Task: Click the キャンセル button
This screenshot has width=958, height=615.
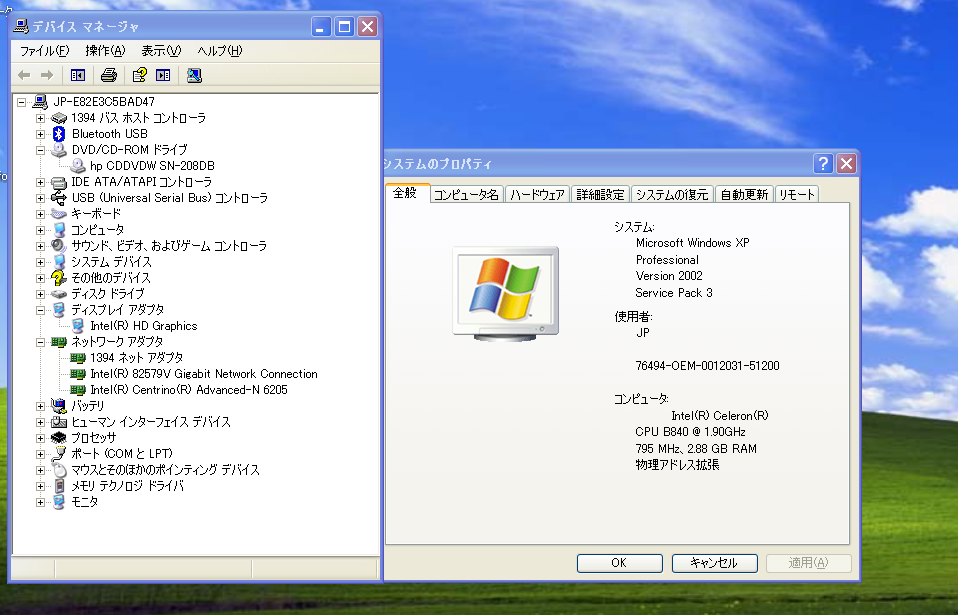Action: coord(714,563)
